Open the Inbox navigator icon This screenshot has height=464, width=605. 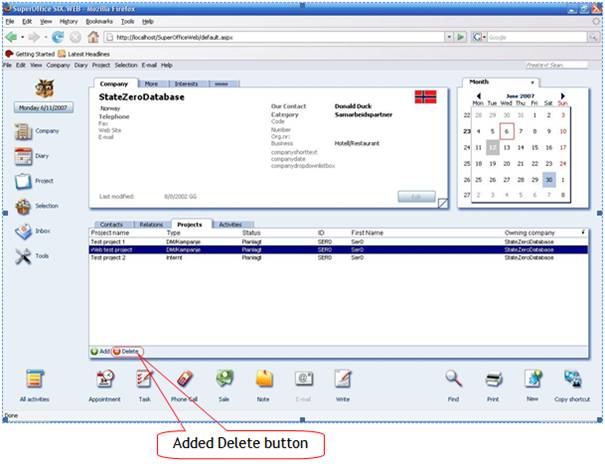pos(23,231)
